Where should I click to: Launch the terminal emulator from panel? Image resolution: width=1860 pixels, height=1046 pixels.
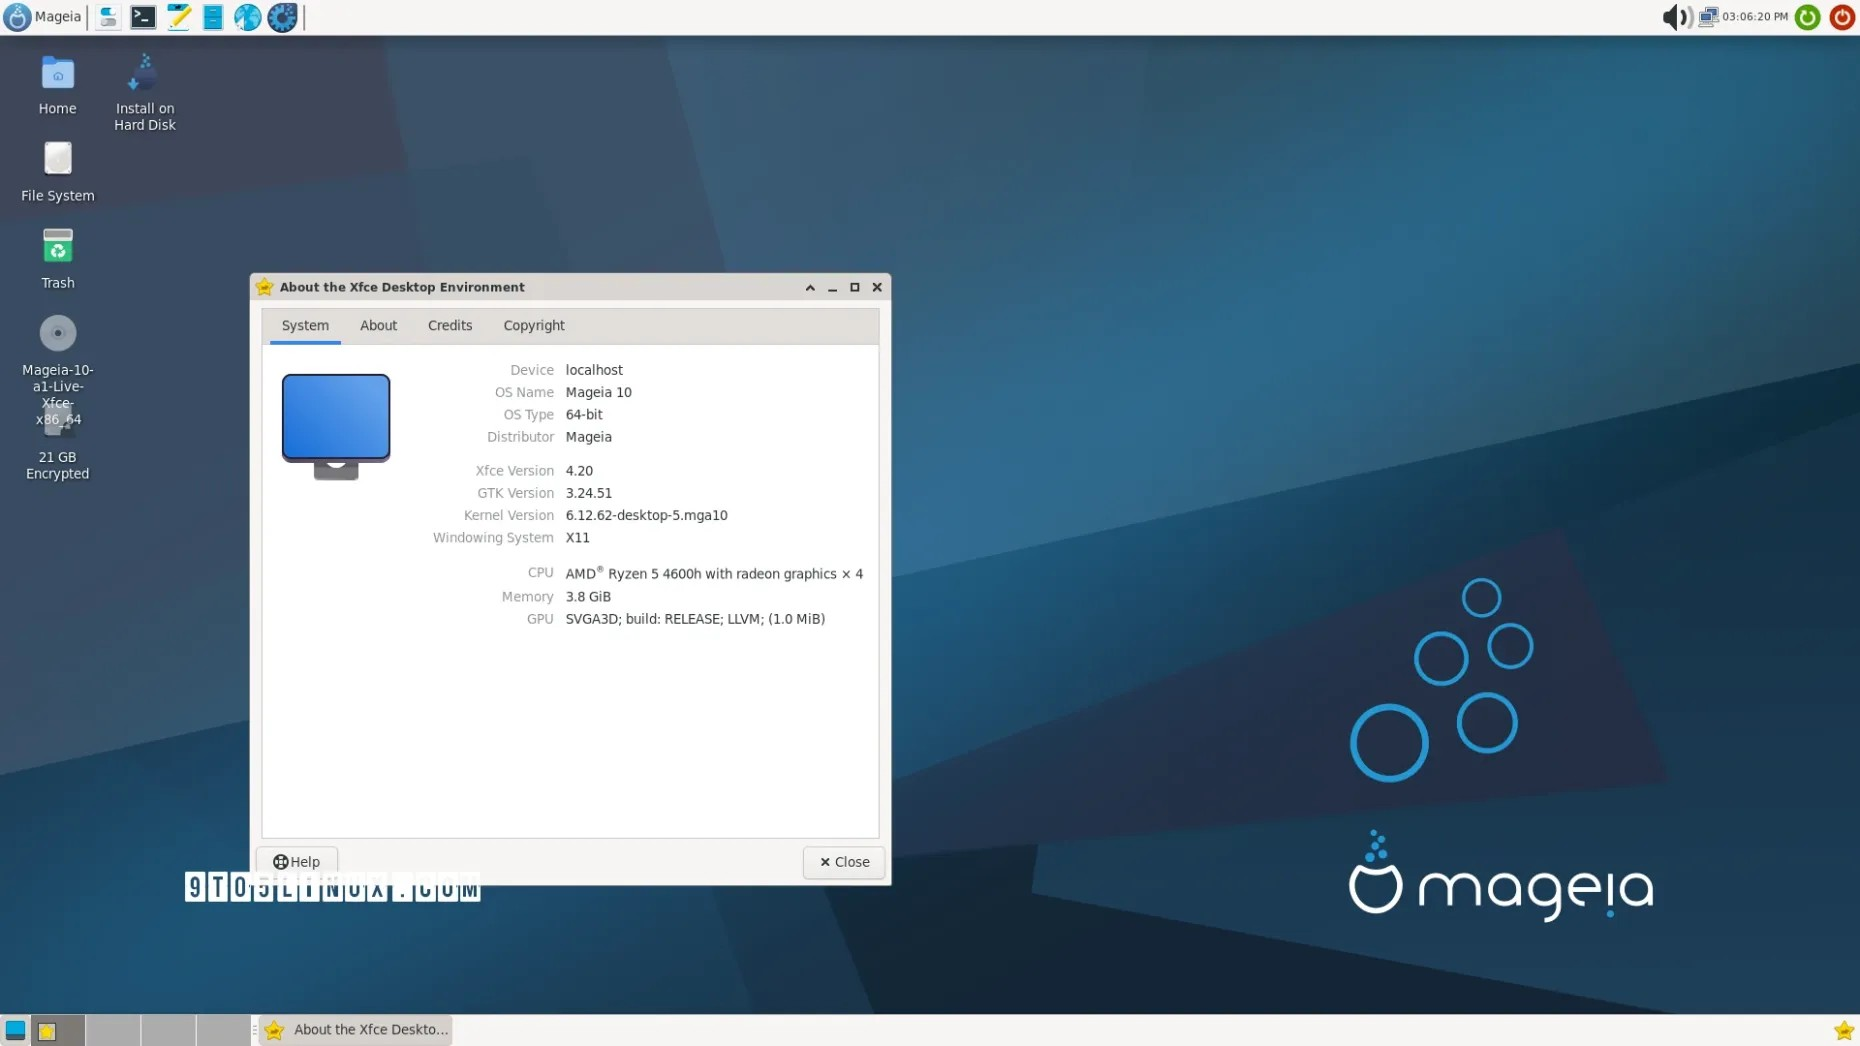143,17
